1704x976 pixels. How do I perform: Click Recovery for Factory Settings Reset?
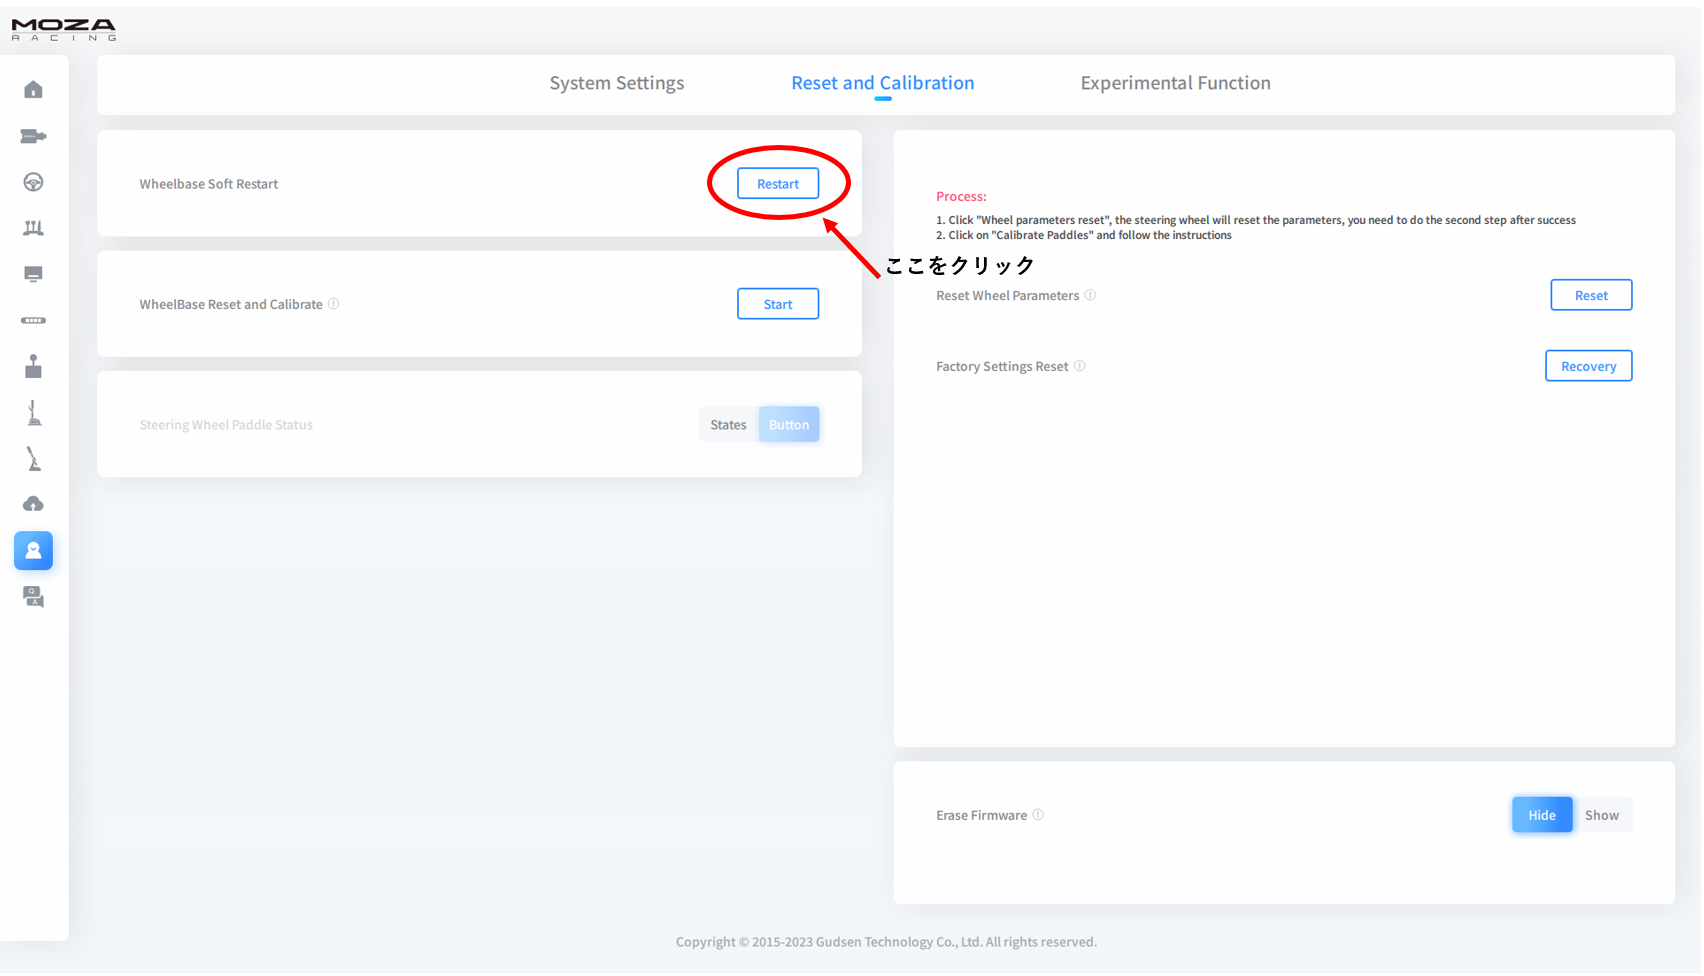coord(1588,366)
